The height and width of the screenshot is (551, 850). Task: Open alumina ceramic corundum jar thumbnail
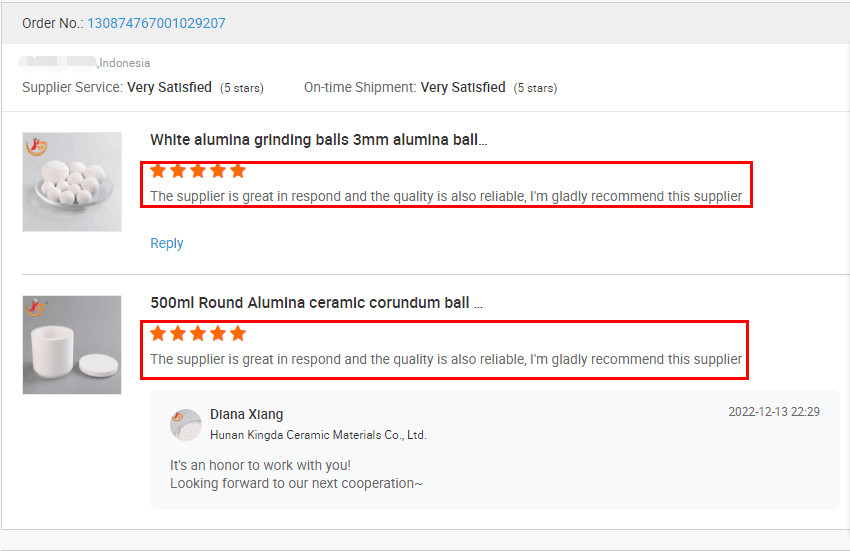pyautogui.click(x=72, y=345)
